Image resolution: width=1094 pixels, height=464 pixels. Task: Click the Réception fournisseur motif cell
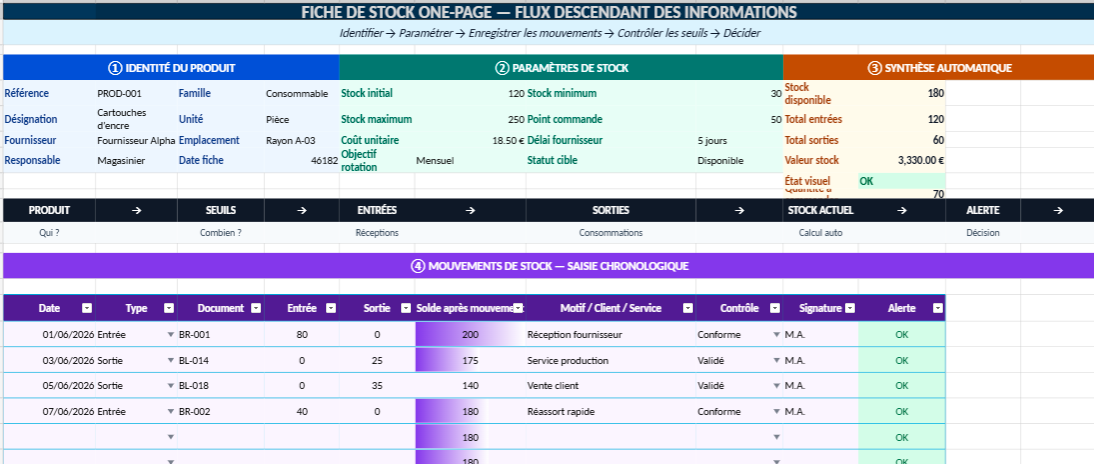[610, 335]
